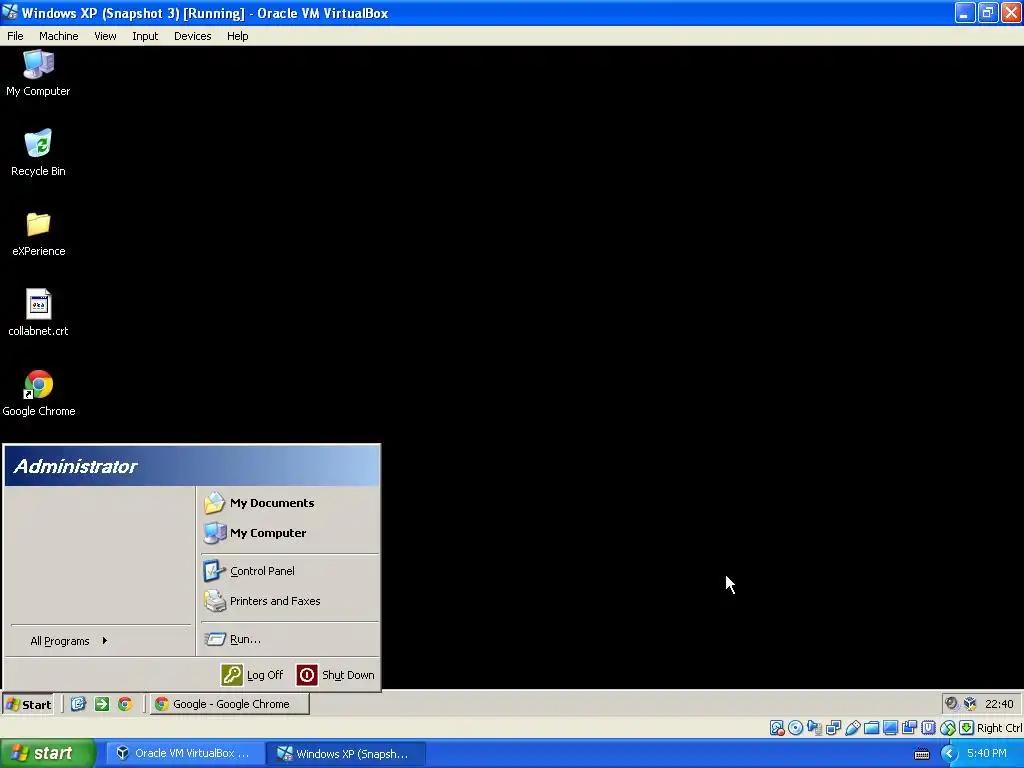The height and width of the screenshot is (768, 1024).
Task: Switch to Windows XP (Snapsh... taskbar item
Action: coord(345,754)
